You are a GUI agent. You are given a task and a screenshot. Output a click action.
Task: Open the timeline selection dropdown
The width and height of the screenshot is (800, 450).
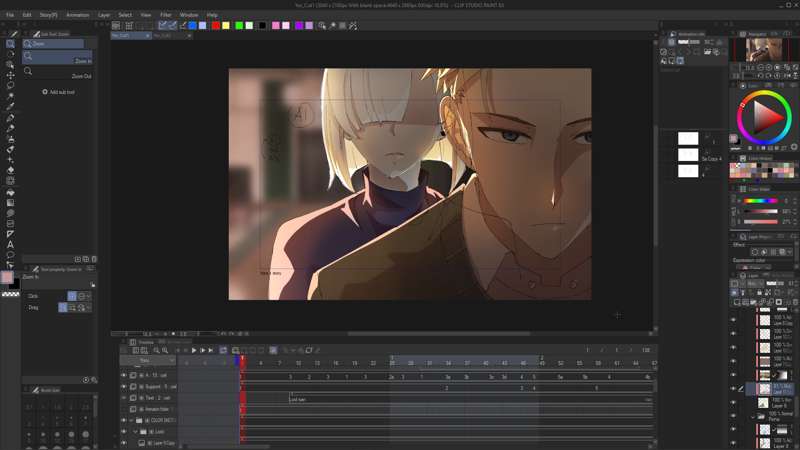point(147,360)
